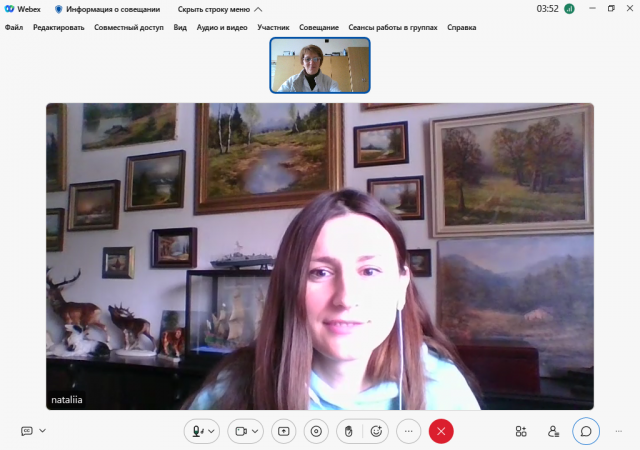
Task: Open the reactions smiley icon
Action: coord(376,431)
